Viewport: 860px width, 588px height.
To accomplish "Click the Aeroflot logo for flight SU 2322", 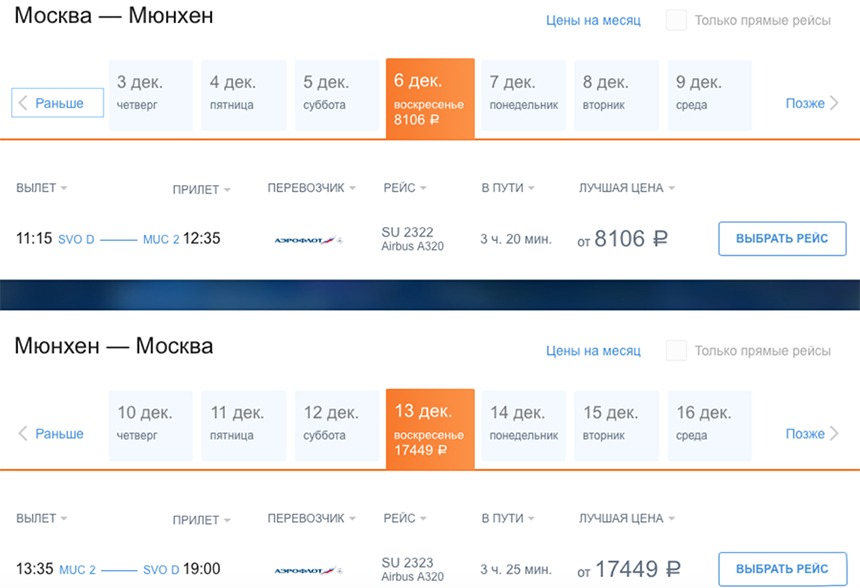I will tap(308, 240).
